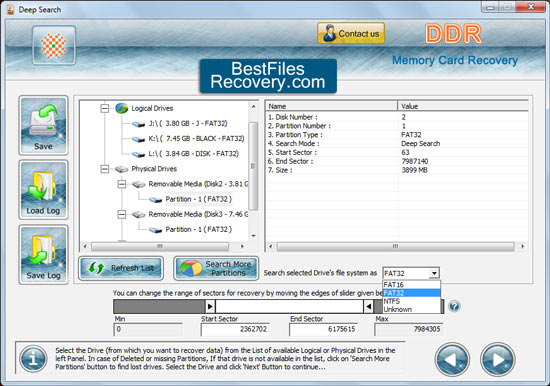Click the Max value field
550x386 pixels.
pyautogui.click(x=408, y=329)
